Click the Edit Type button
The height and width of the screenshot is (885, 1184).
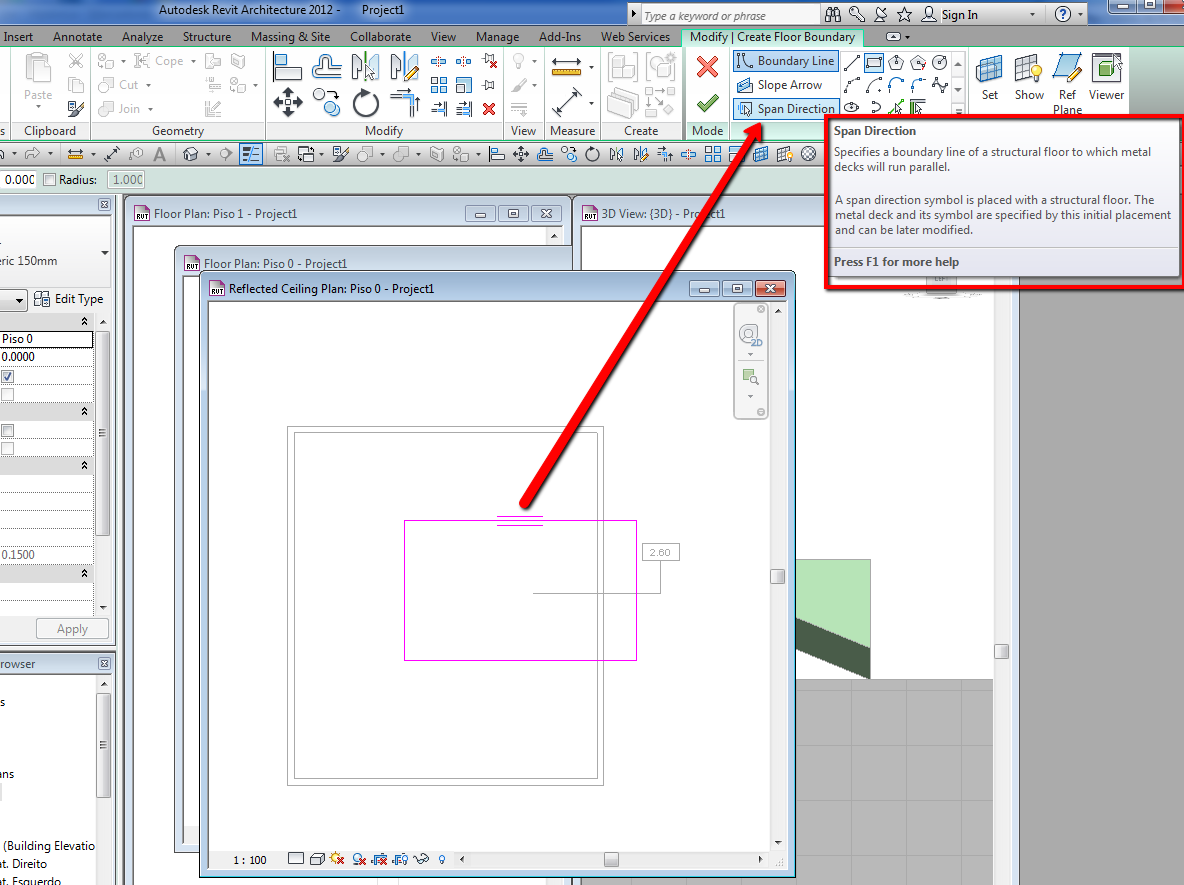68,299
